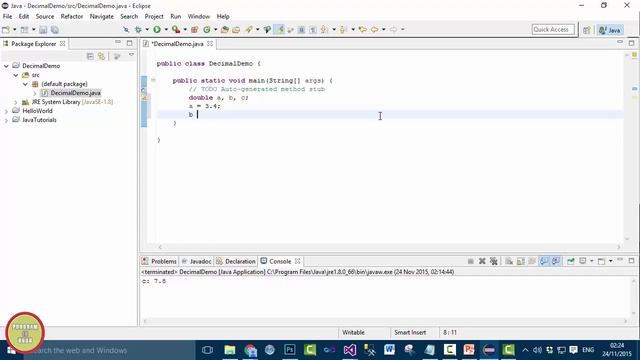Click the Toggle Block Selection icon

(x=301, y=29)
